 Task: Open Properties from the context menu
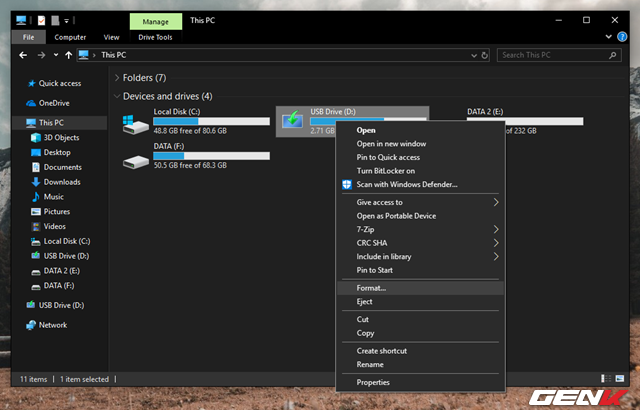click(x=420, y=382)
